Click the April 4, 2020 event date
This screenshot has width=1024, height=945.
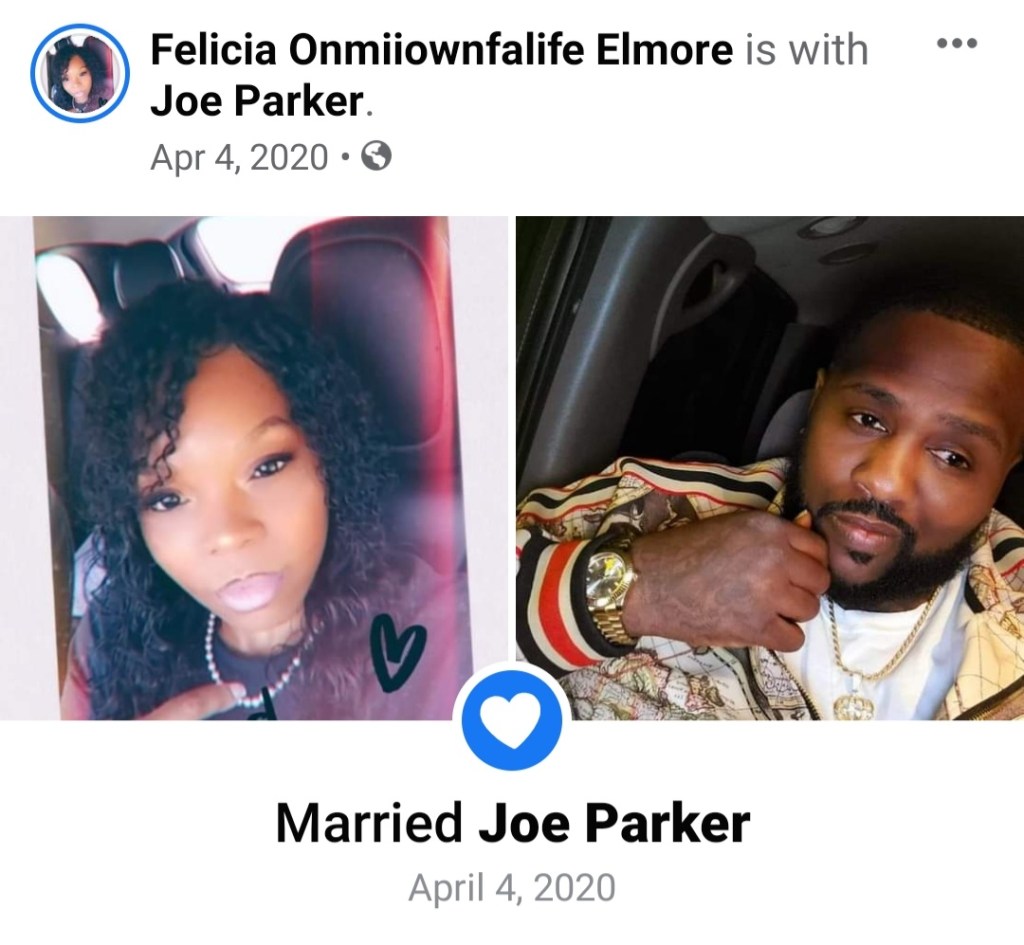pos(512,888)
